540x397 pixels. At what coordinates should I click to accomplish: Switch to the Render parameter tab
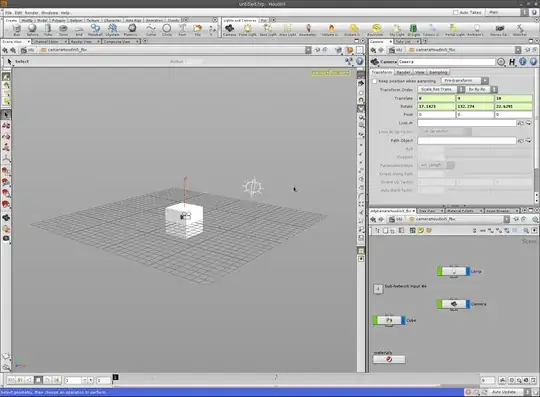[403, 72]
